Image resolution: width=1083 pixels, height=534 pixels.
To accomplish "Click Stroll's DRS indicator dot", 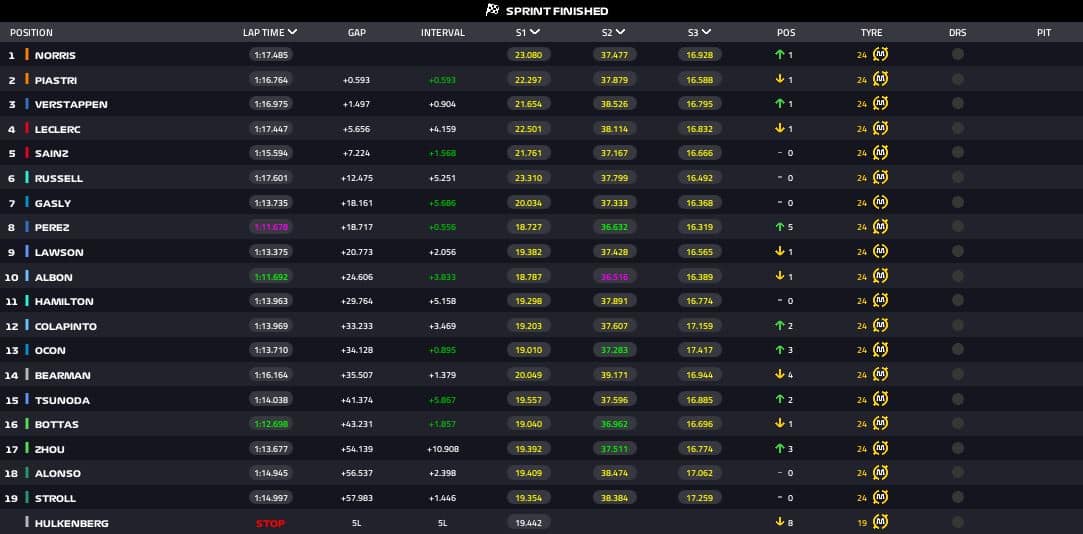I will click(x=957, y=497).
